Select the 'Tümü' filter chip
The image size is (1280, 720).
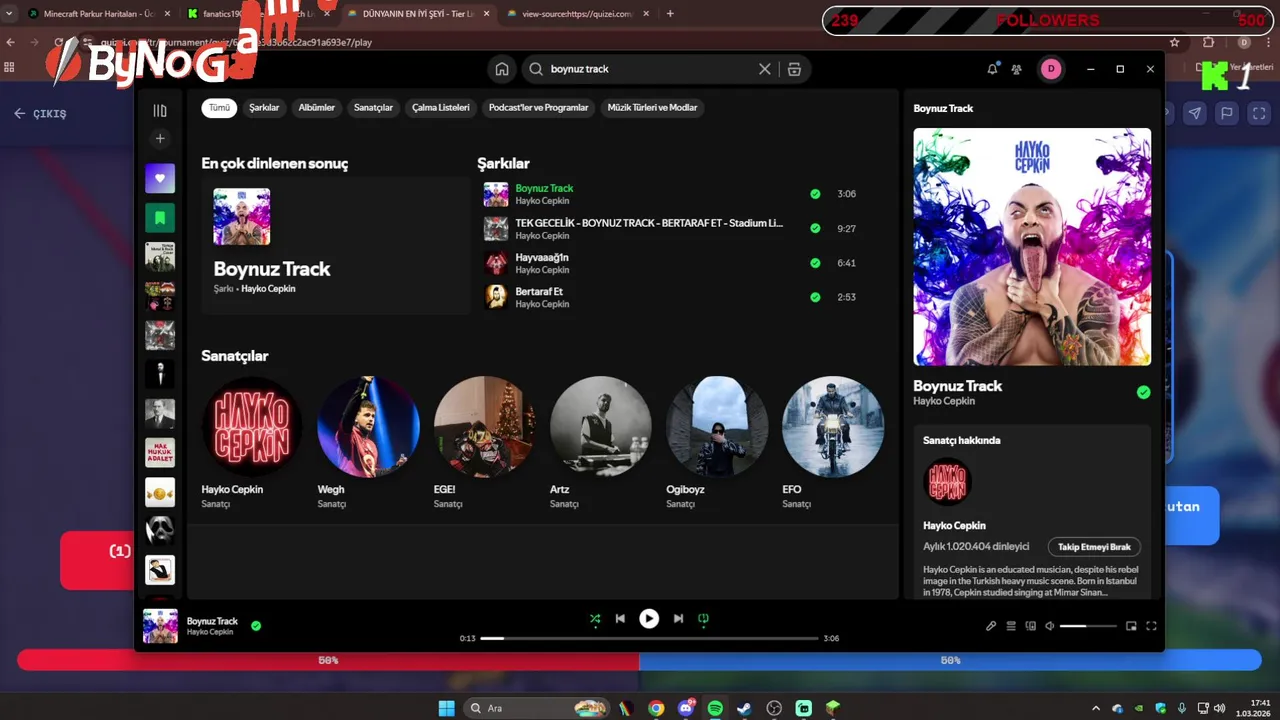tap(219, 108)
